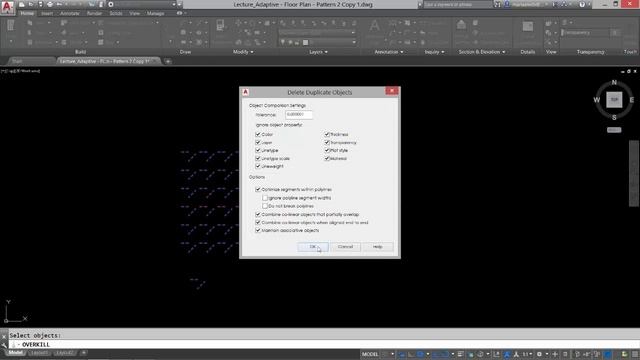The width and height of the screenshot is (640, 360).
Task: Click the N compass letter on ViewCube
Action: coord(614,82)
